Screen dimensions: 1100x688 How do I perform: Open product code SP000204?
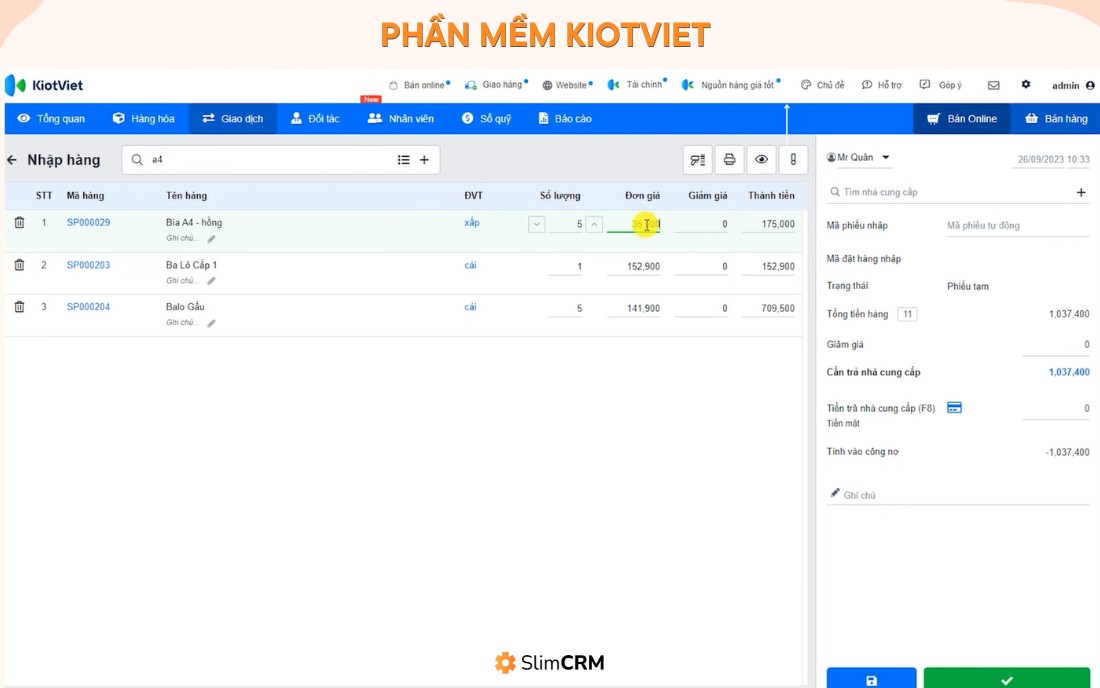point(88,307)
